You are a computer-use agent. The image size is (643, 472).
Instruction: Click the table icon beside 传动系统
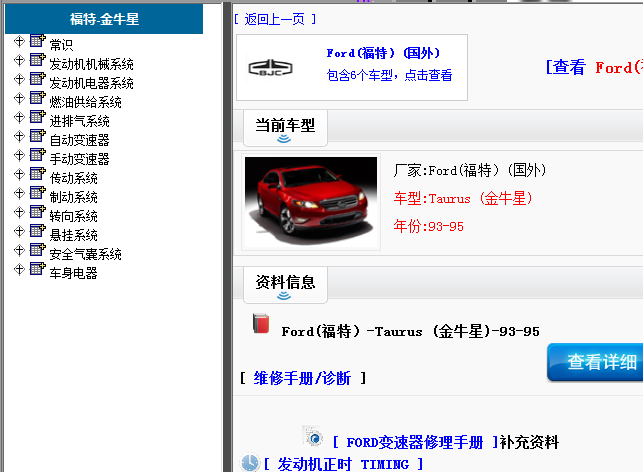pos(38,173)
